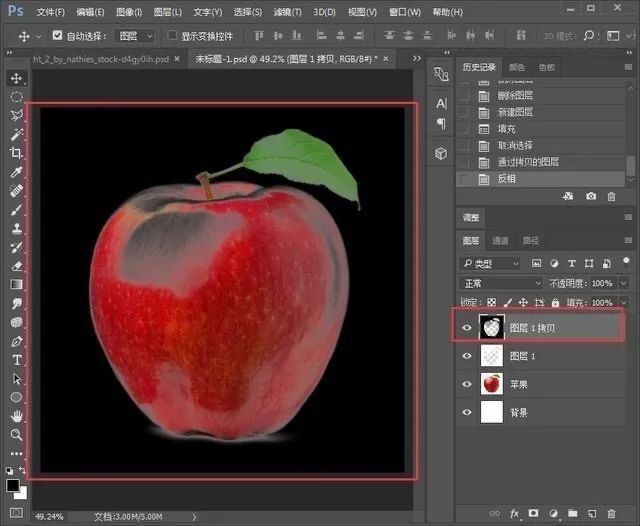Viewport: 640px width, 526px height.
Task: Expand the 不透明度 opacity dropdown arrow
Action: 624,283
